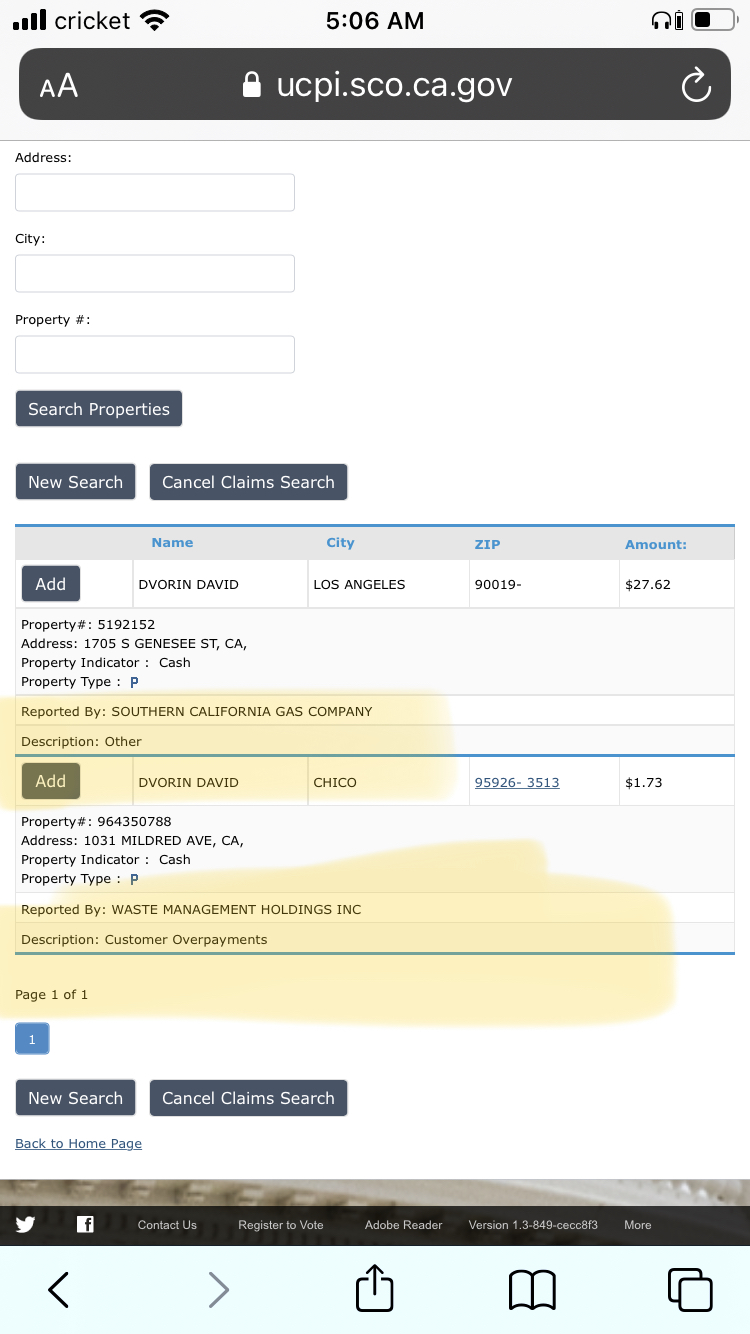Image resolution: width=750 pixels, height=1334 pixels.
Task: Select page 1 pagination button
Action: 32,1040
